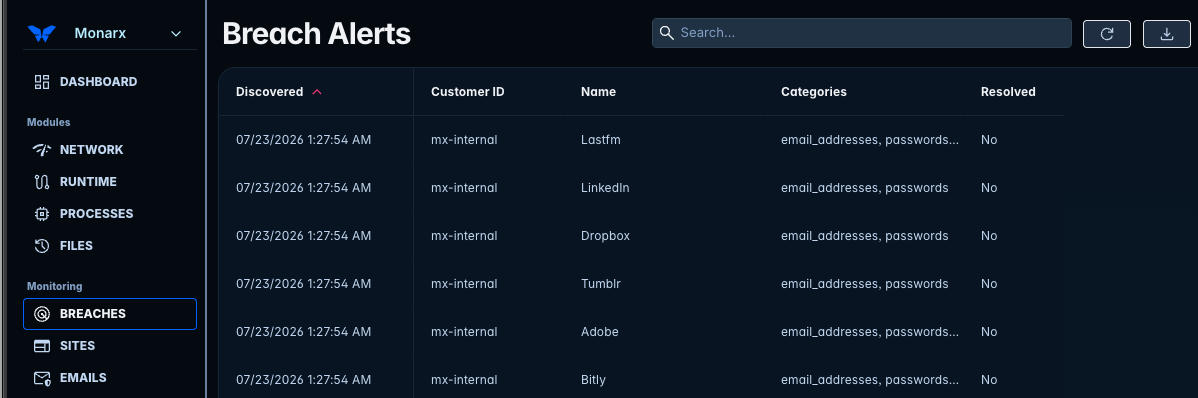Click the LinkedIn row categories cell
Viewport: 1198px width, 398px height.
click(x=865, y=188)
